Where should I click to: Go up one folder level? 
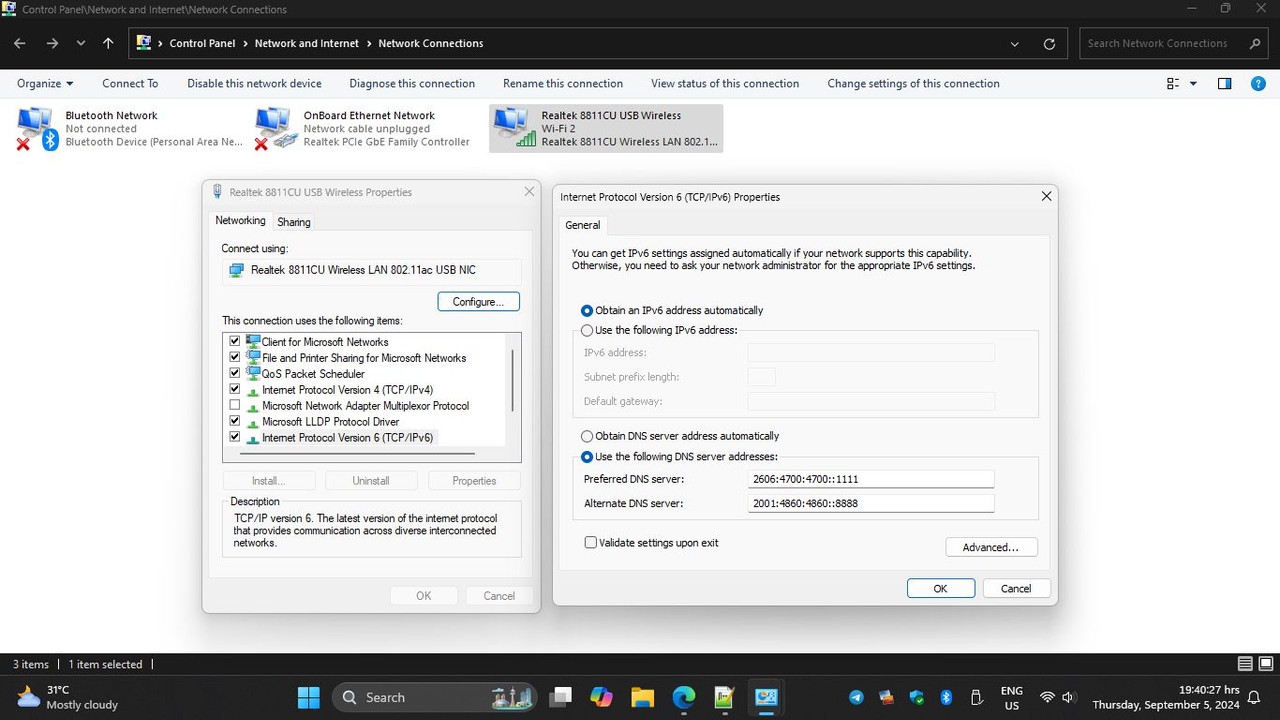coord(108,44)
